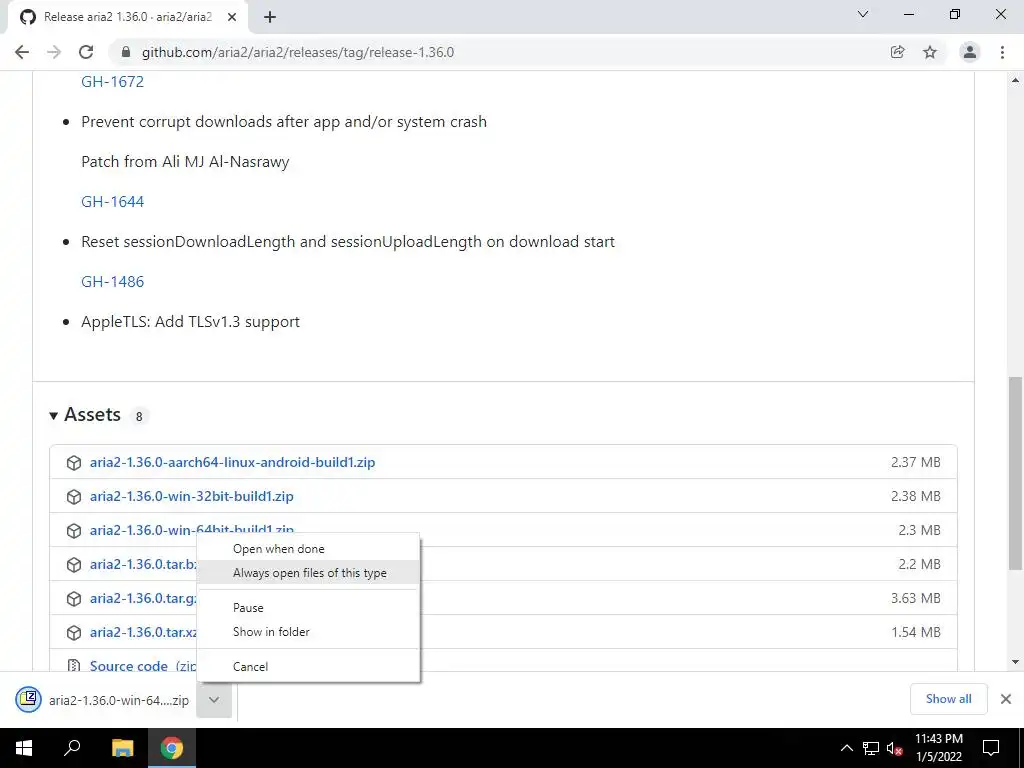Click package icon beside win-32bit zip
1024x768 pixels.
(x=74, y=496)
